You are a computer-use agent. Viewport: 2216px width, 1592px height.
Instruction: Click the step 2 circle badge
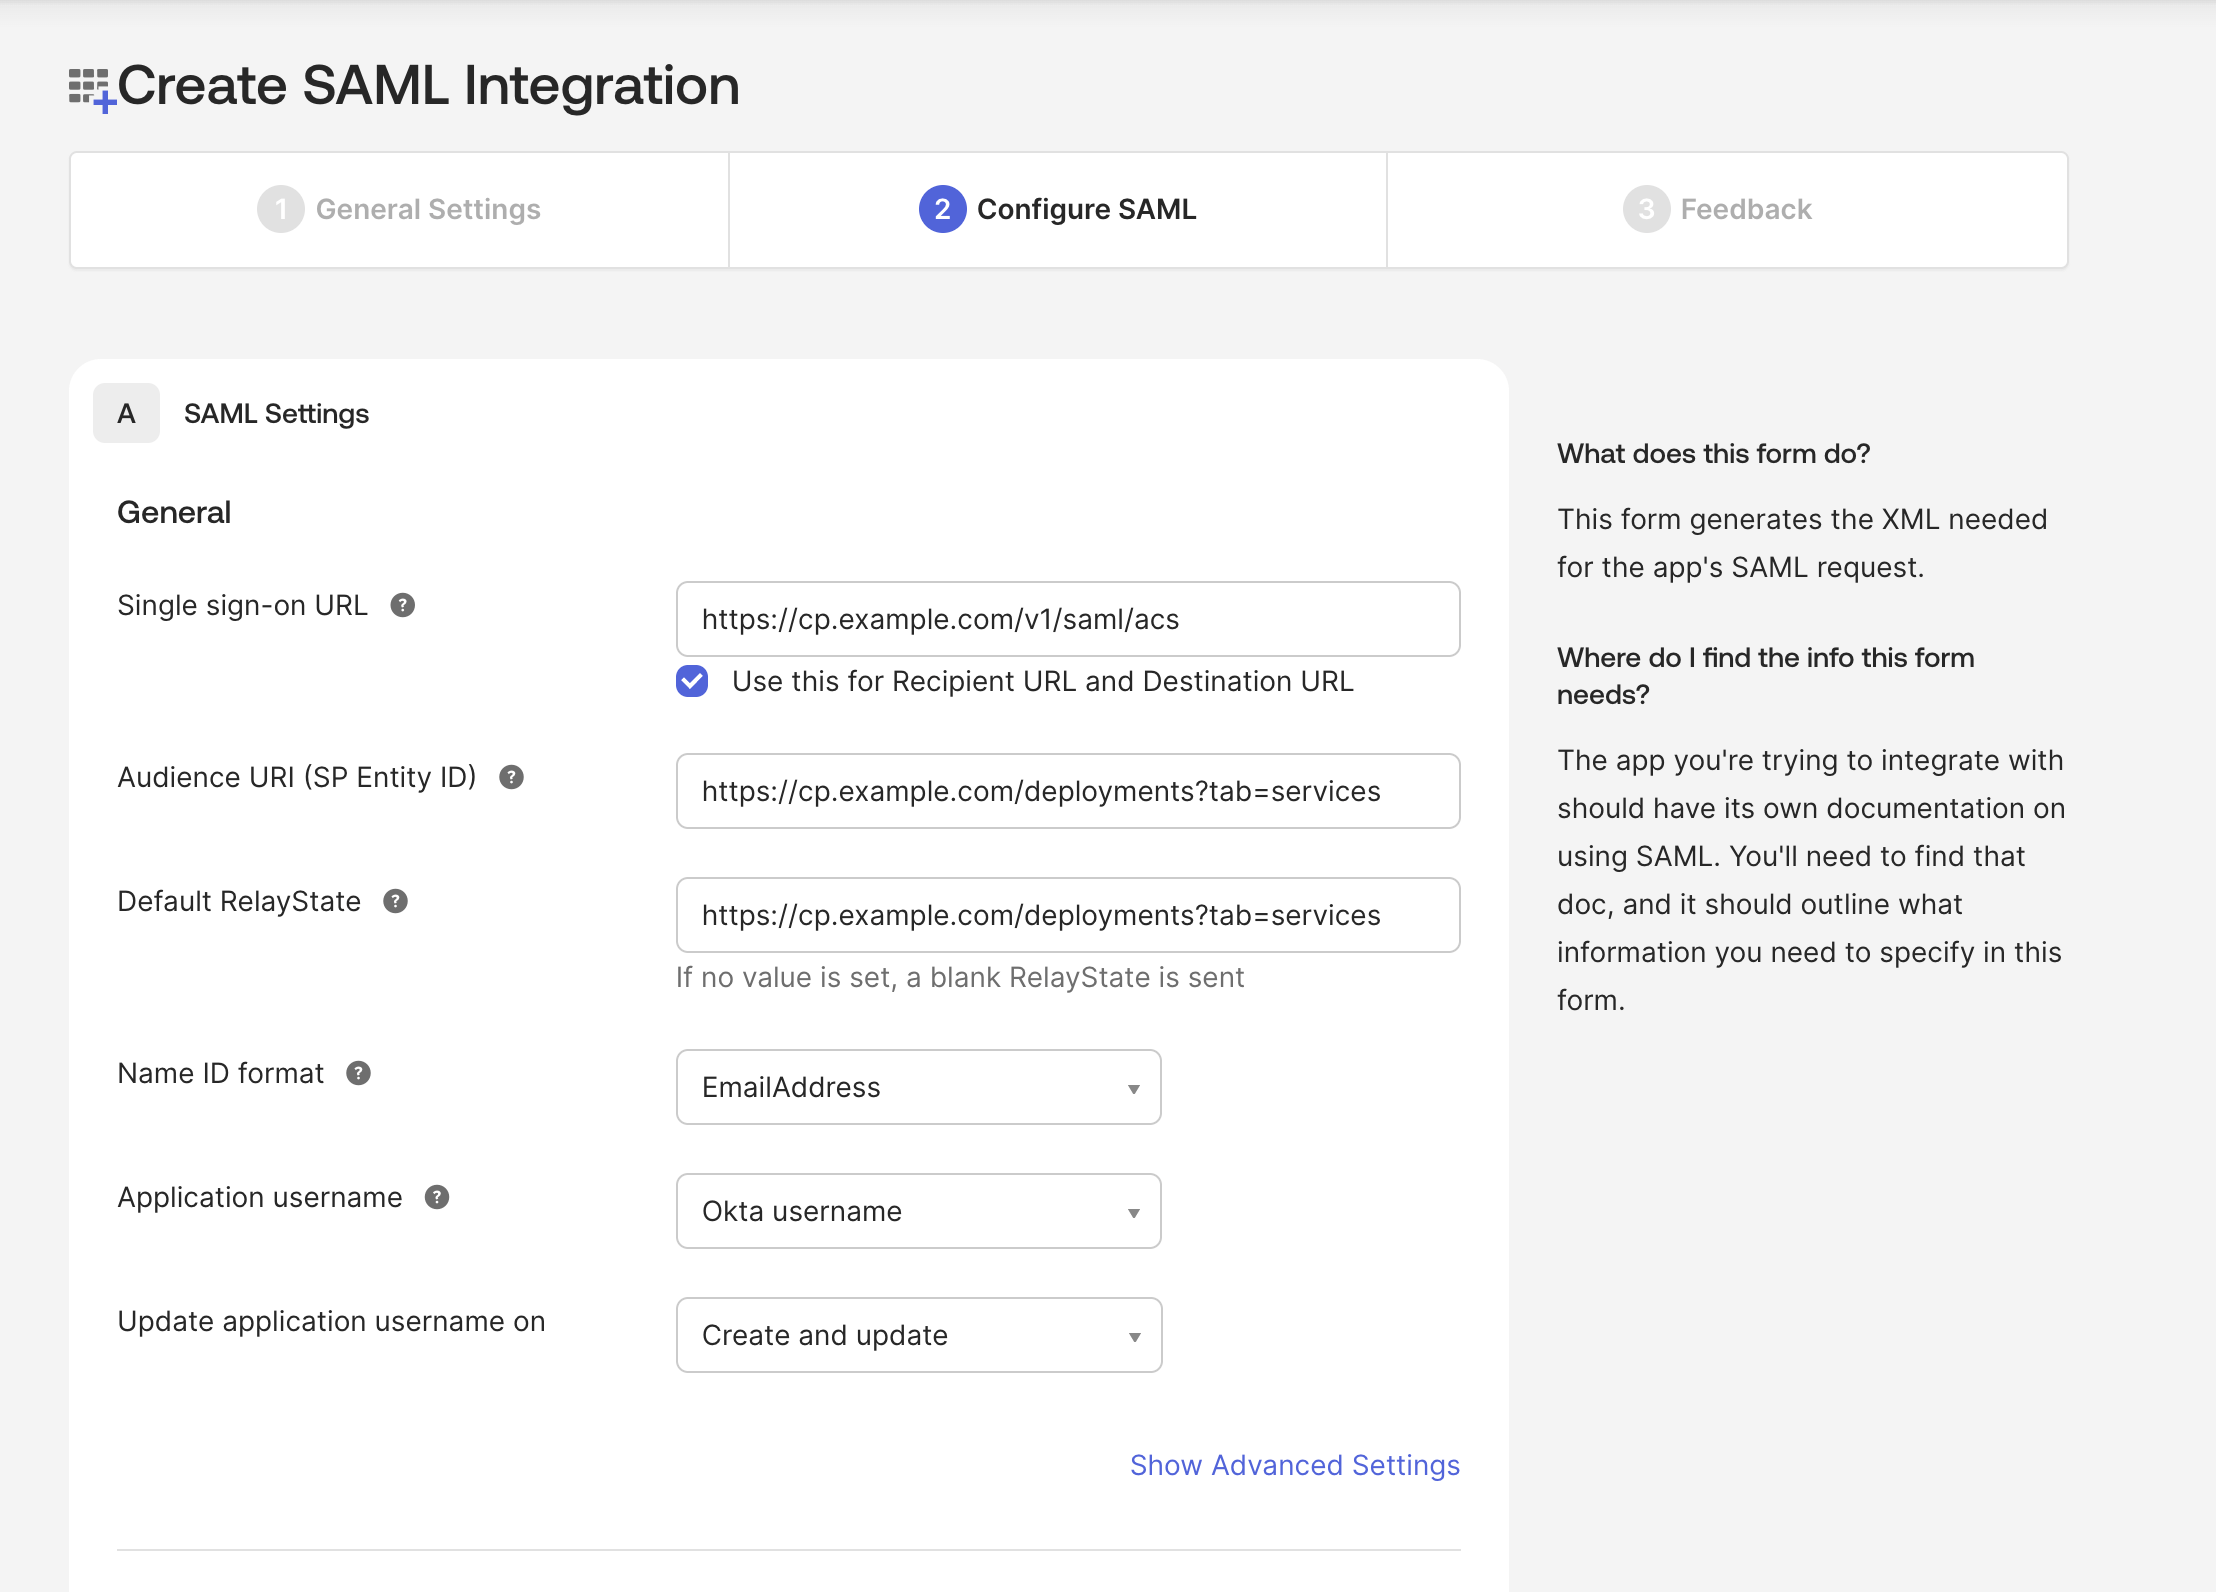[x=941, y=209]
